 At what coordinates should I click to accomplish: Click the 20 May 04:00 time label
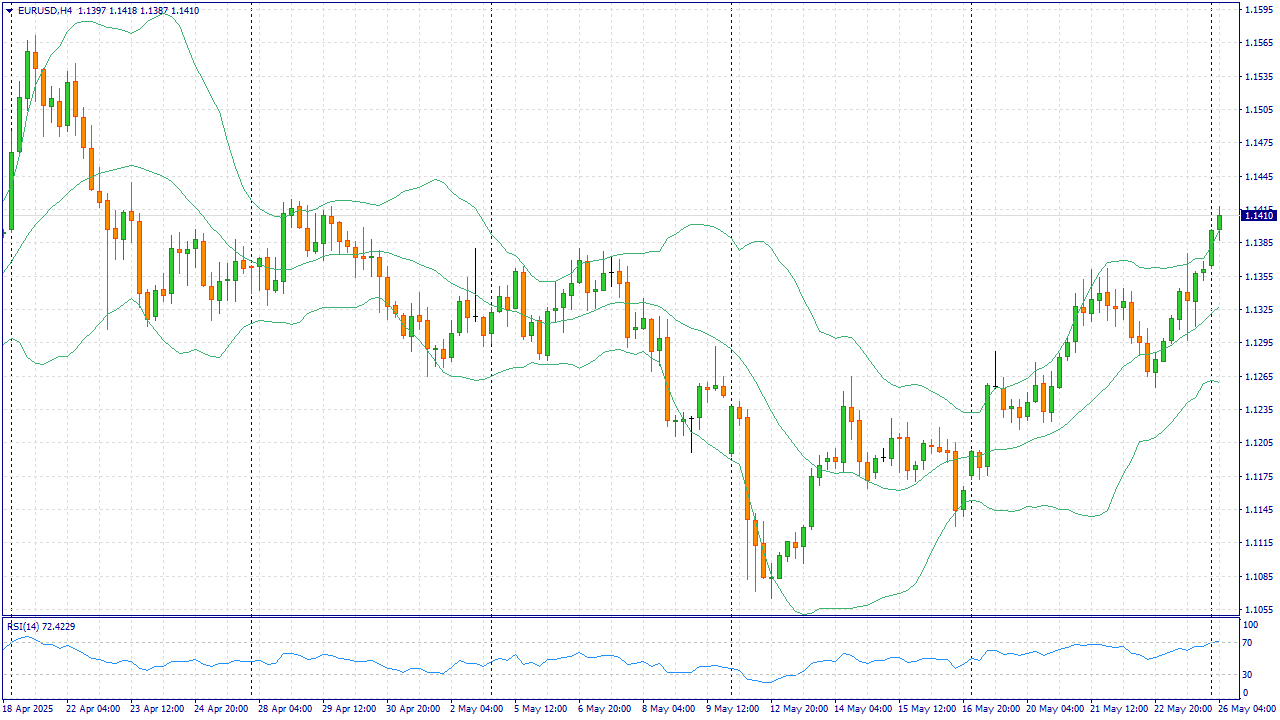[1054, 709]
